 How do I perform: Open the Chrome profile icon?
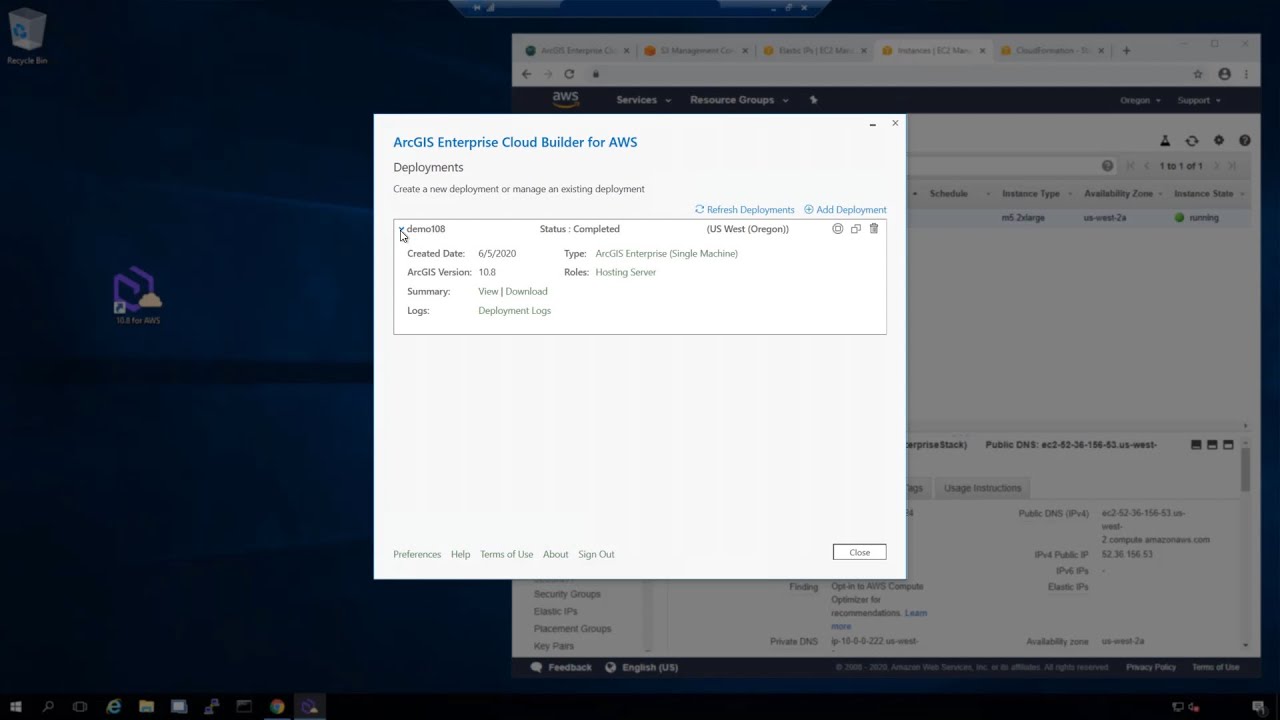point(1224,74)
